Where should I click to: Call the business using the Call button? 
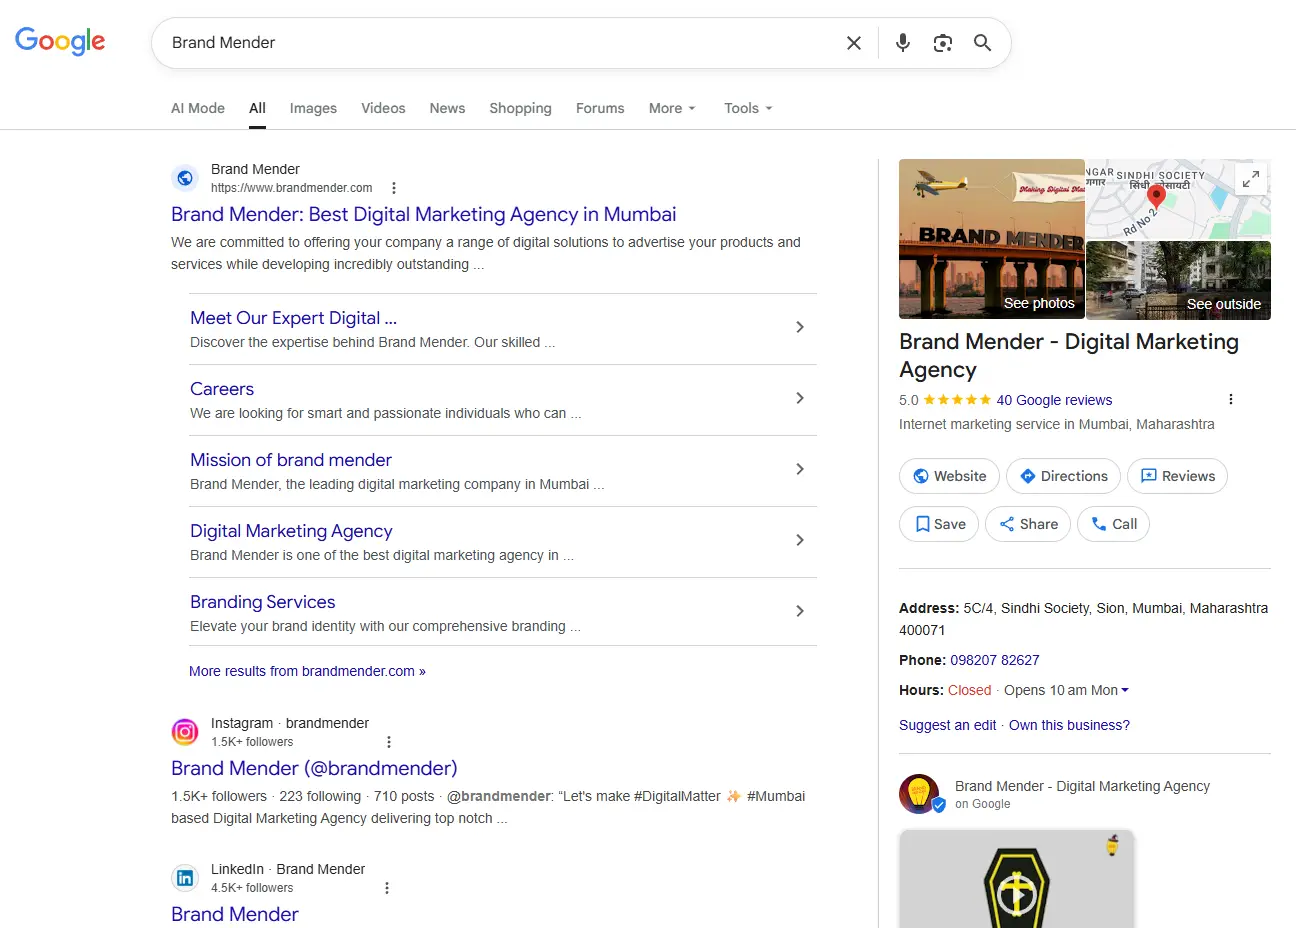pyautogui.click(x=1113, y=524)
